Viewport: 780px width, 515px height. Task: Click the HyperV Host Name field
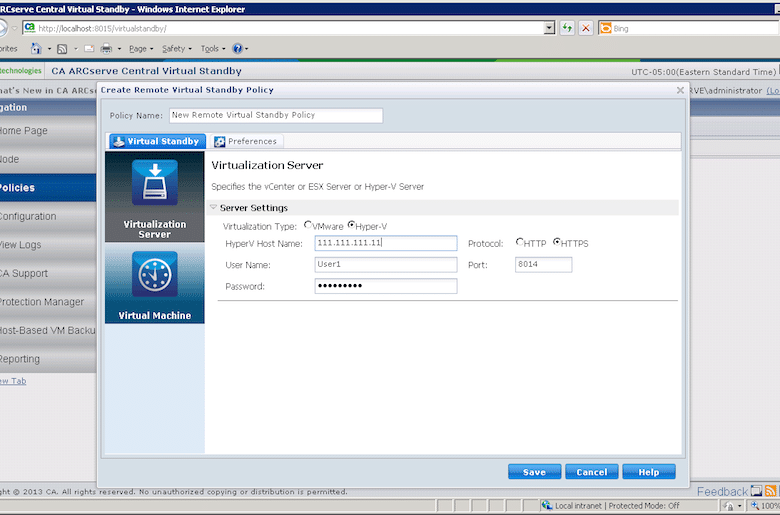[x=386, y=243]
